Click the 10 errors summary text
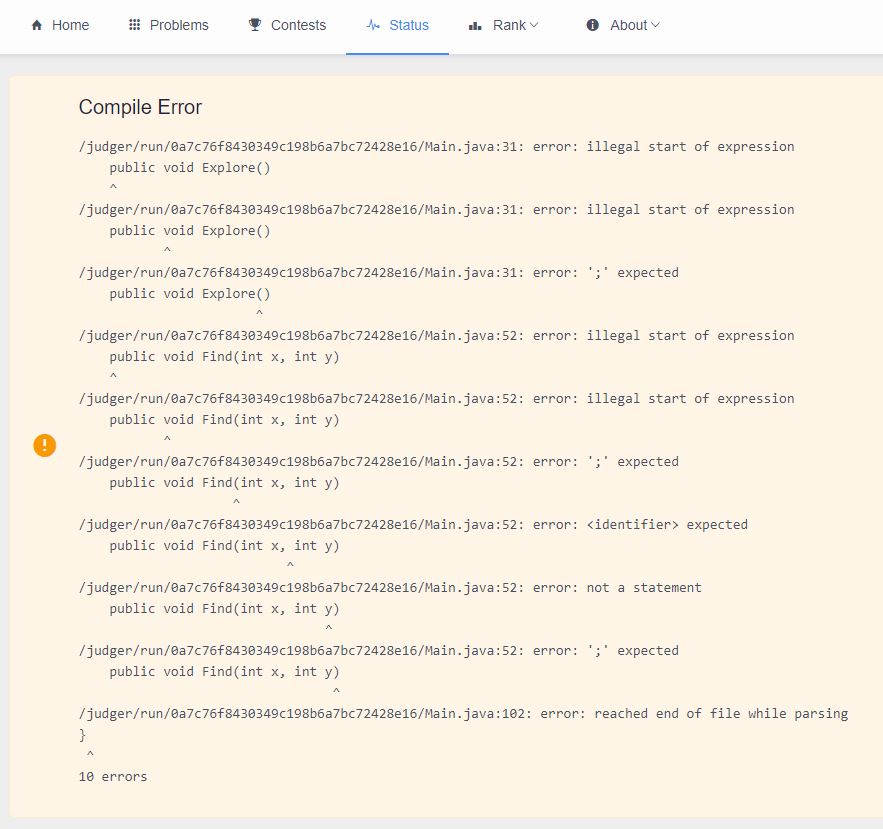883x829 pixels. 113,776
